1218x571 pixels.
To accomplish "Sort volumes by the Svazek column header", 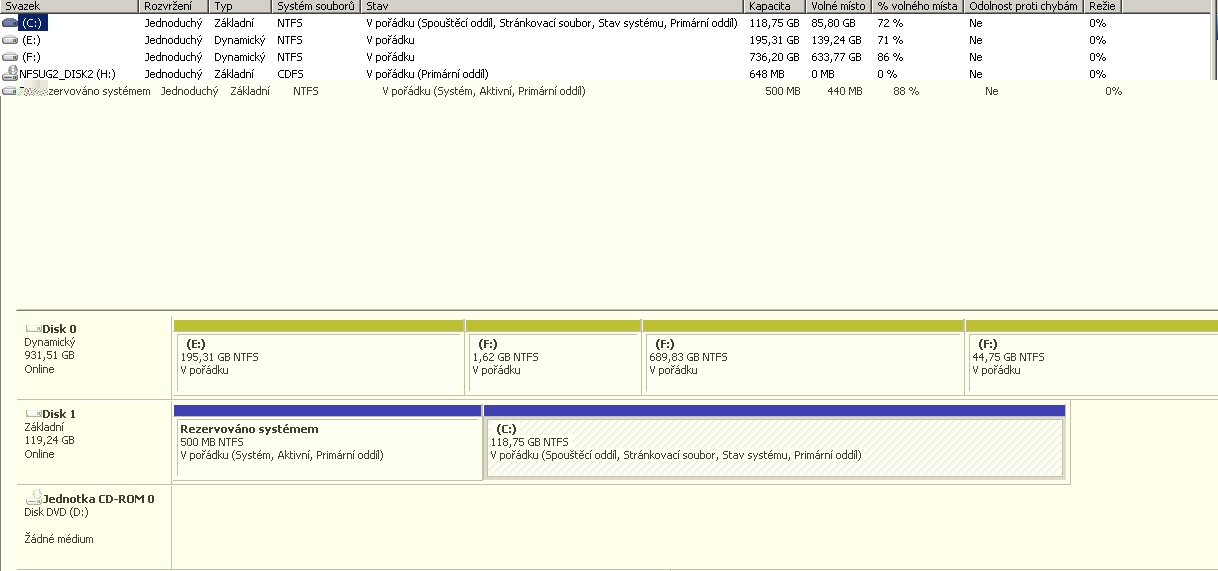I will (x=68, y=6).
